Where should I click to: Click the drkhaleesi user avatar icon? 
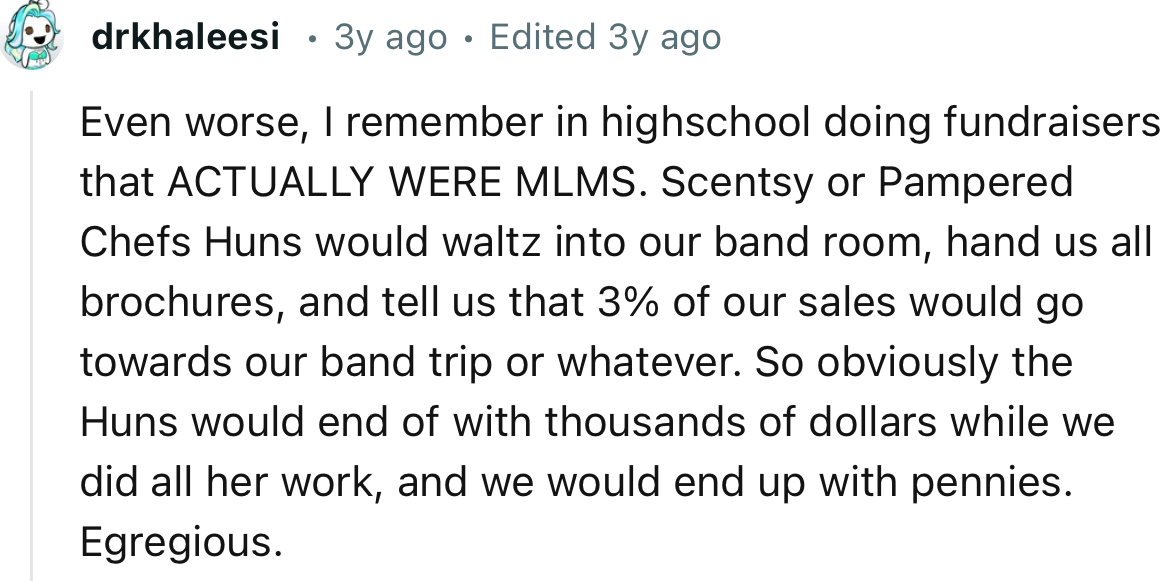coord(31,39)
